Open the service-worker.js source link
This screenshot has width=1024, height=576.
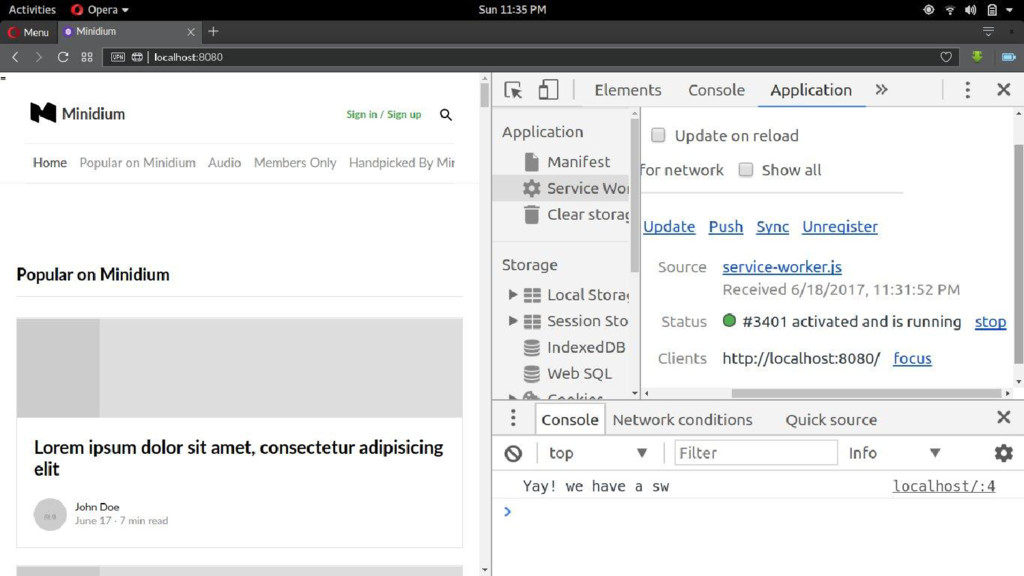(x=782, y=267)
